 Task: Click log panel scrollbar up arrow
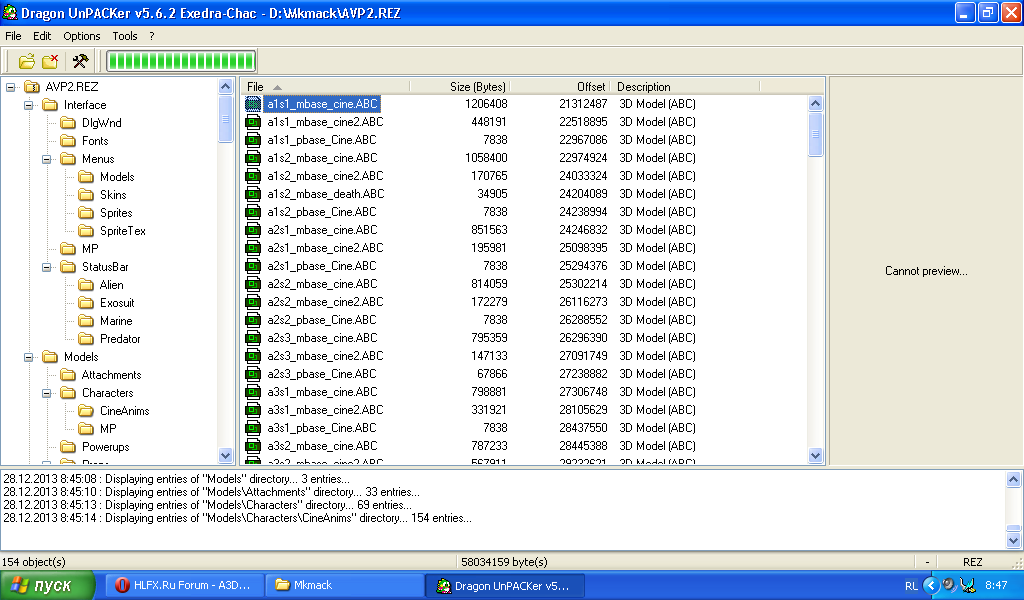[x=1013, y=479]
